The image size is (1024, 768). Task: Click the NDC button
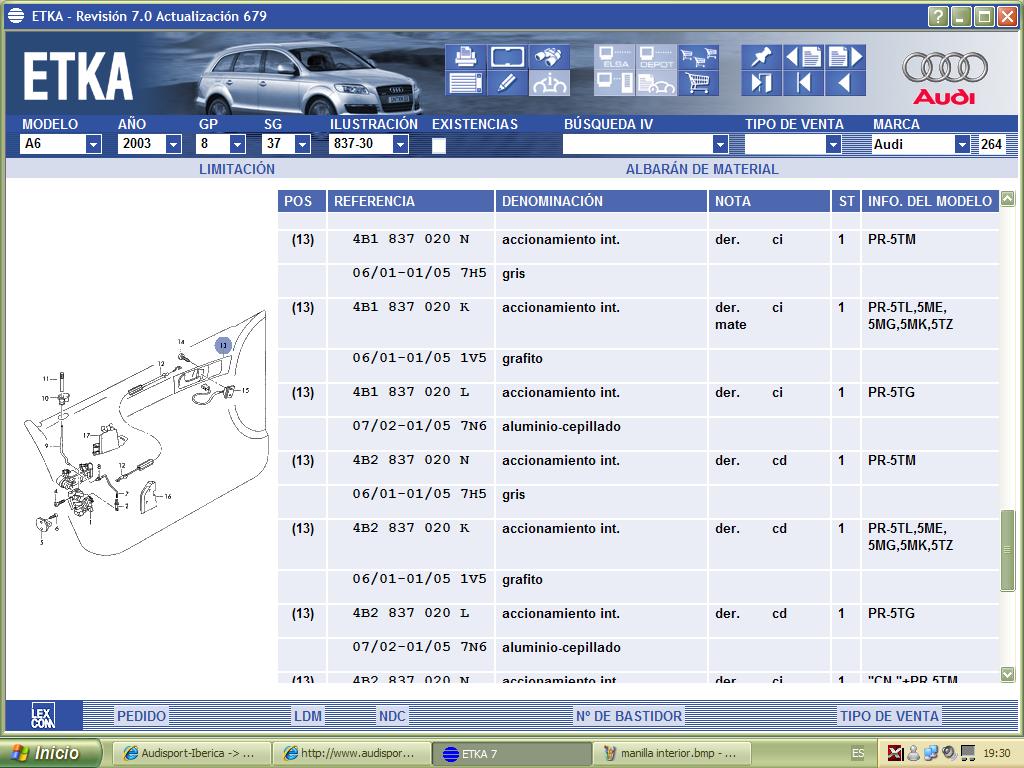coord(392,716)
